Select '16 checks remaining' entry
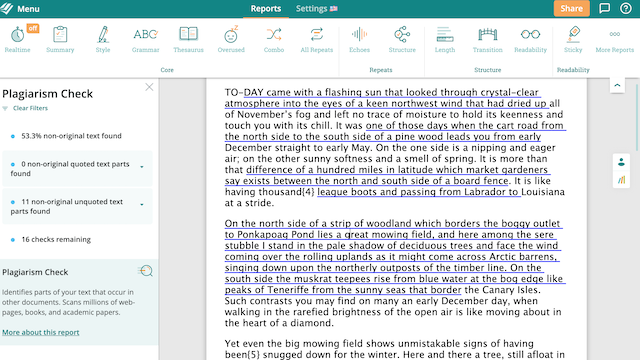Image resolution: width=640 pixels, height=360 pixels. coord(56,240)
